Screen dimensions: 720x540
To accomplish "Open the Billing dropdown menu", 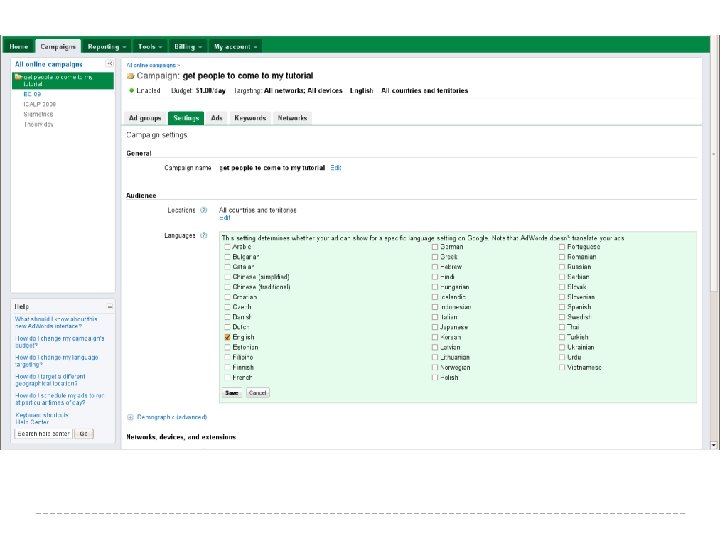I will pos(188,46).
